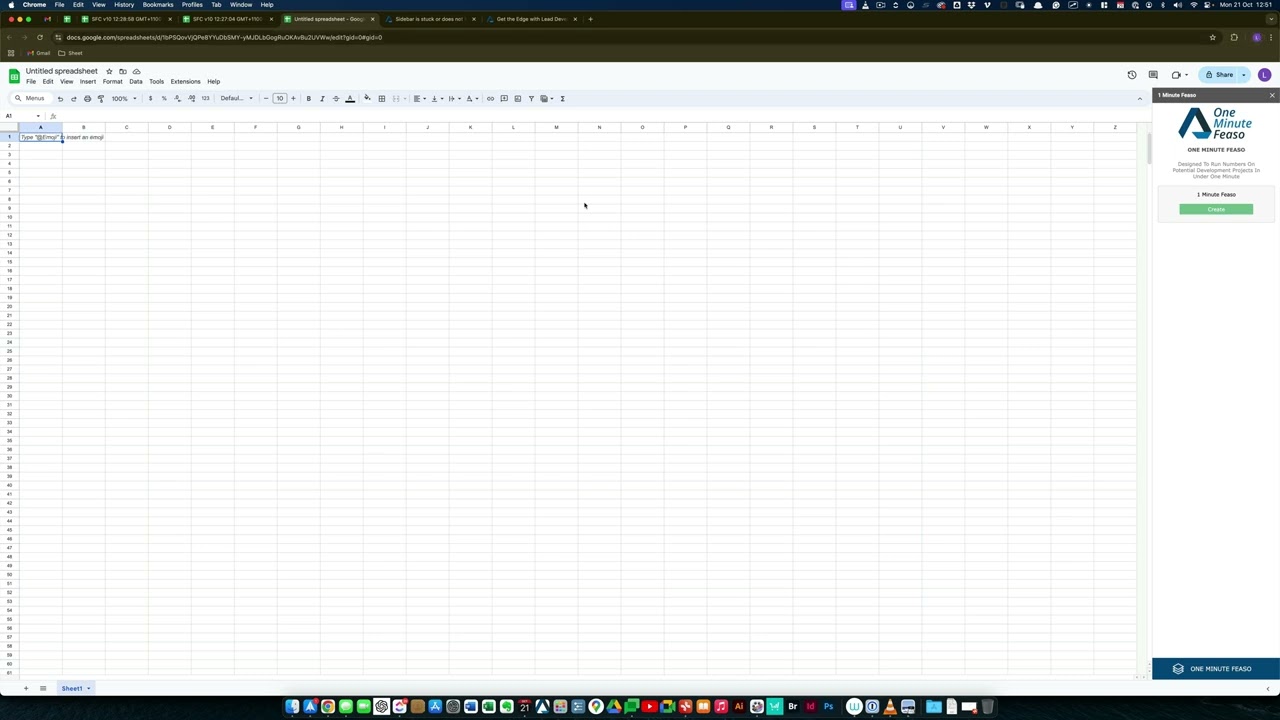
Task: Open the Insert menu
Action: coord(88,81)
